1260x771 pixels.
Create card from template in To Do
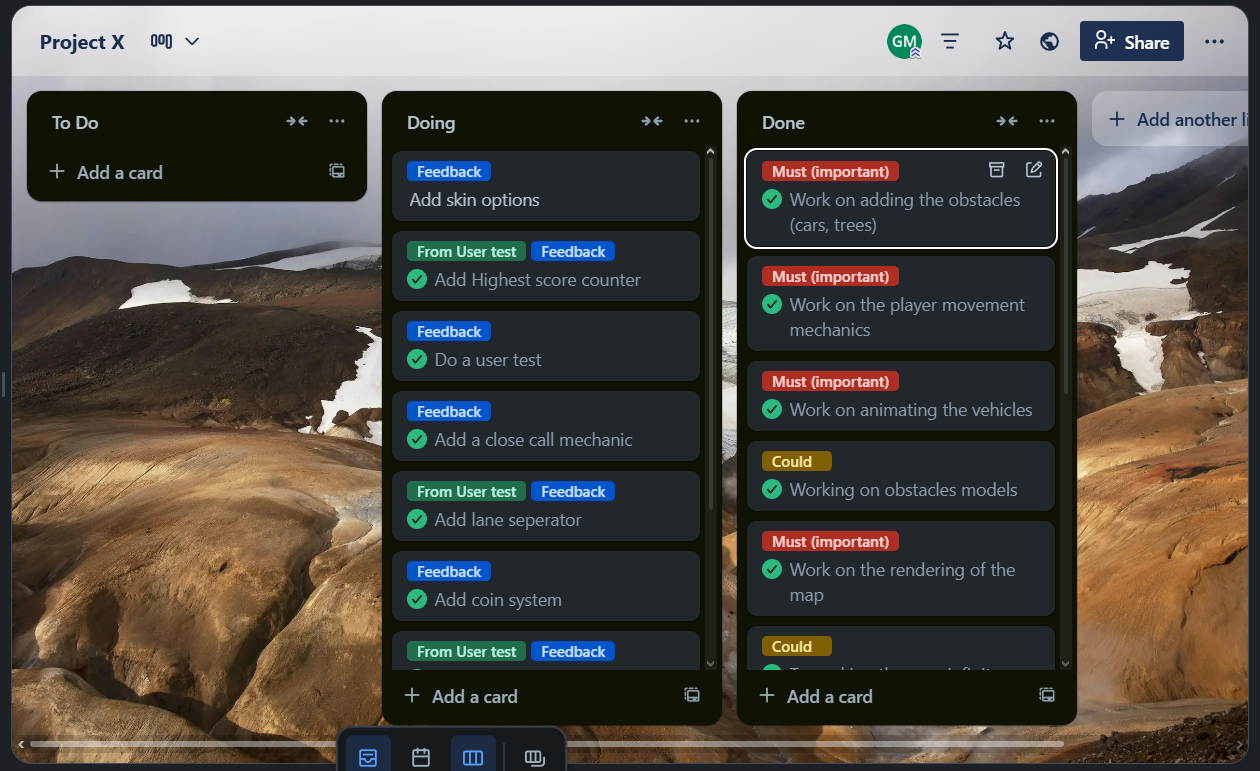click(337, 171)
